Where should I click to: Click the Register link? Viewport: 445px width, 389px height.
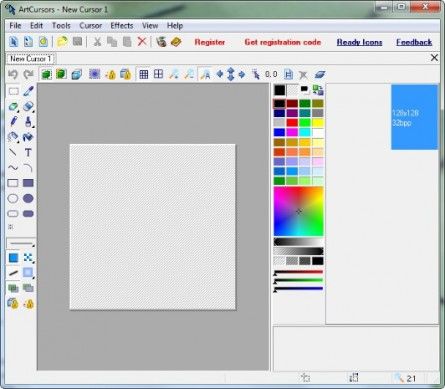tap(210, 42)
